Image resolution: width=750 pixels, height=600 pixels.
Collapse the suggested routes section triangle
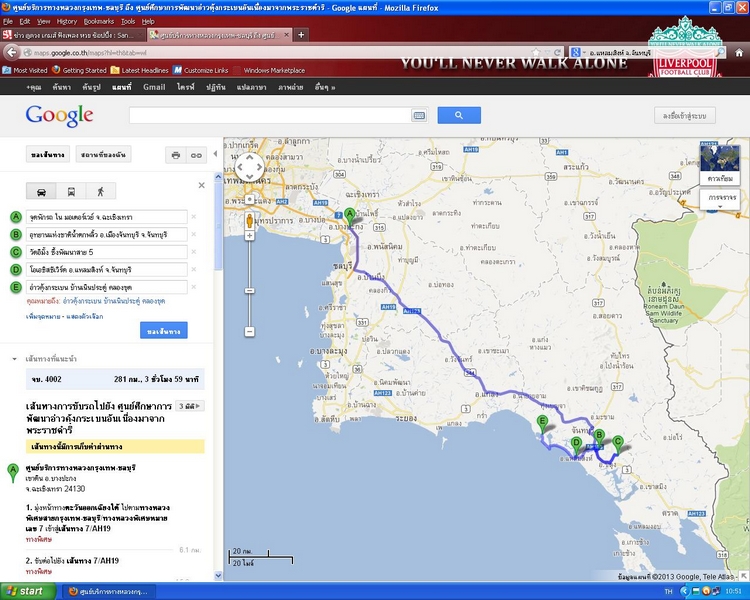[14, 358]
